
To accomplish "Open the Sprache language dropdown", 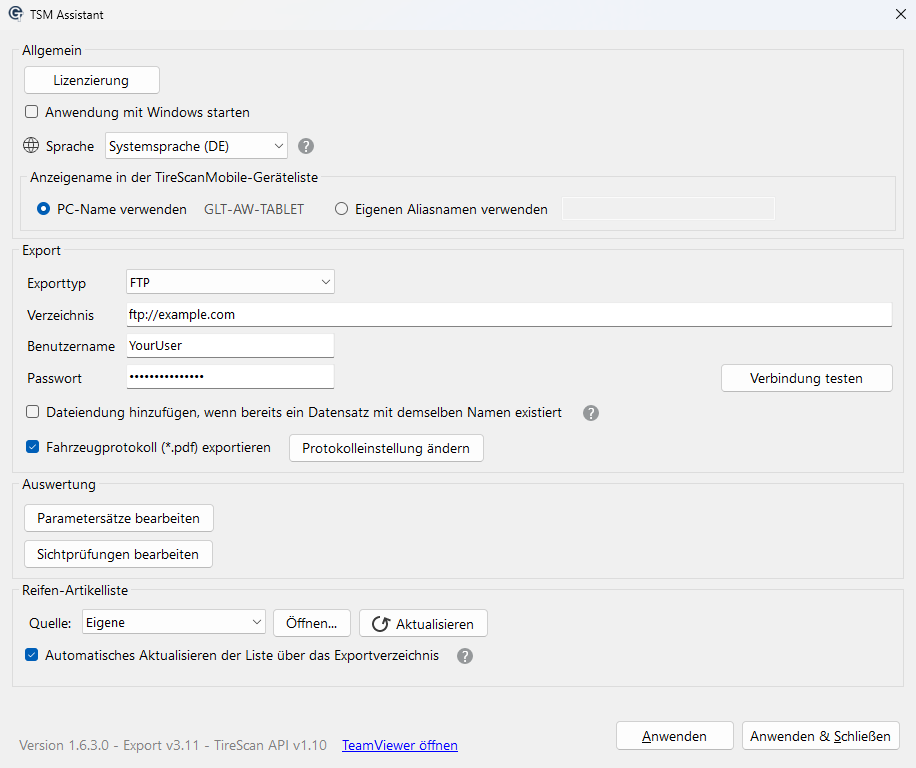I will pyautogui.click(x=196, y=146).
